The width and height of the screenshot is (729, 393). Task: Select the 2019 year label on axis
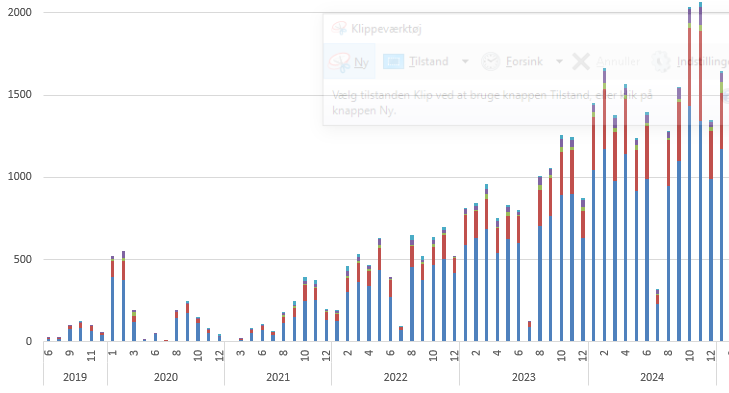coord(75,377)
